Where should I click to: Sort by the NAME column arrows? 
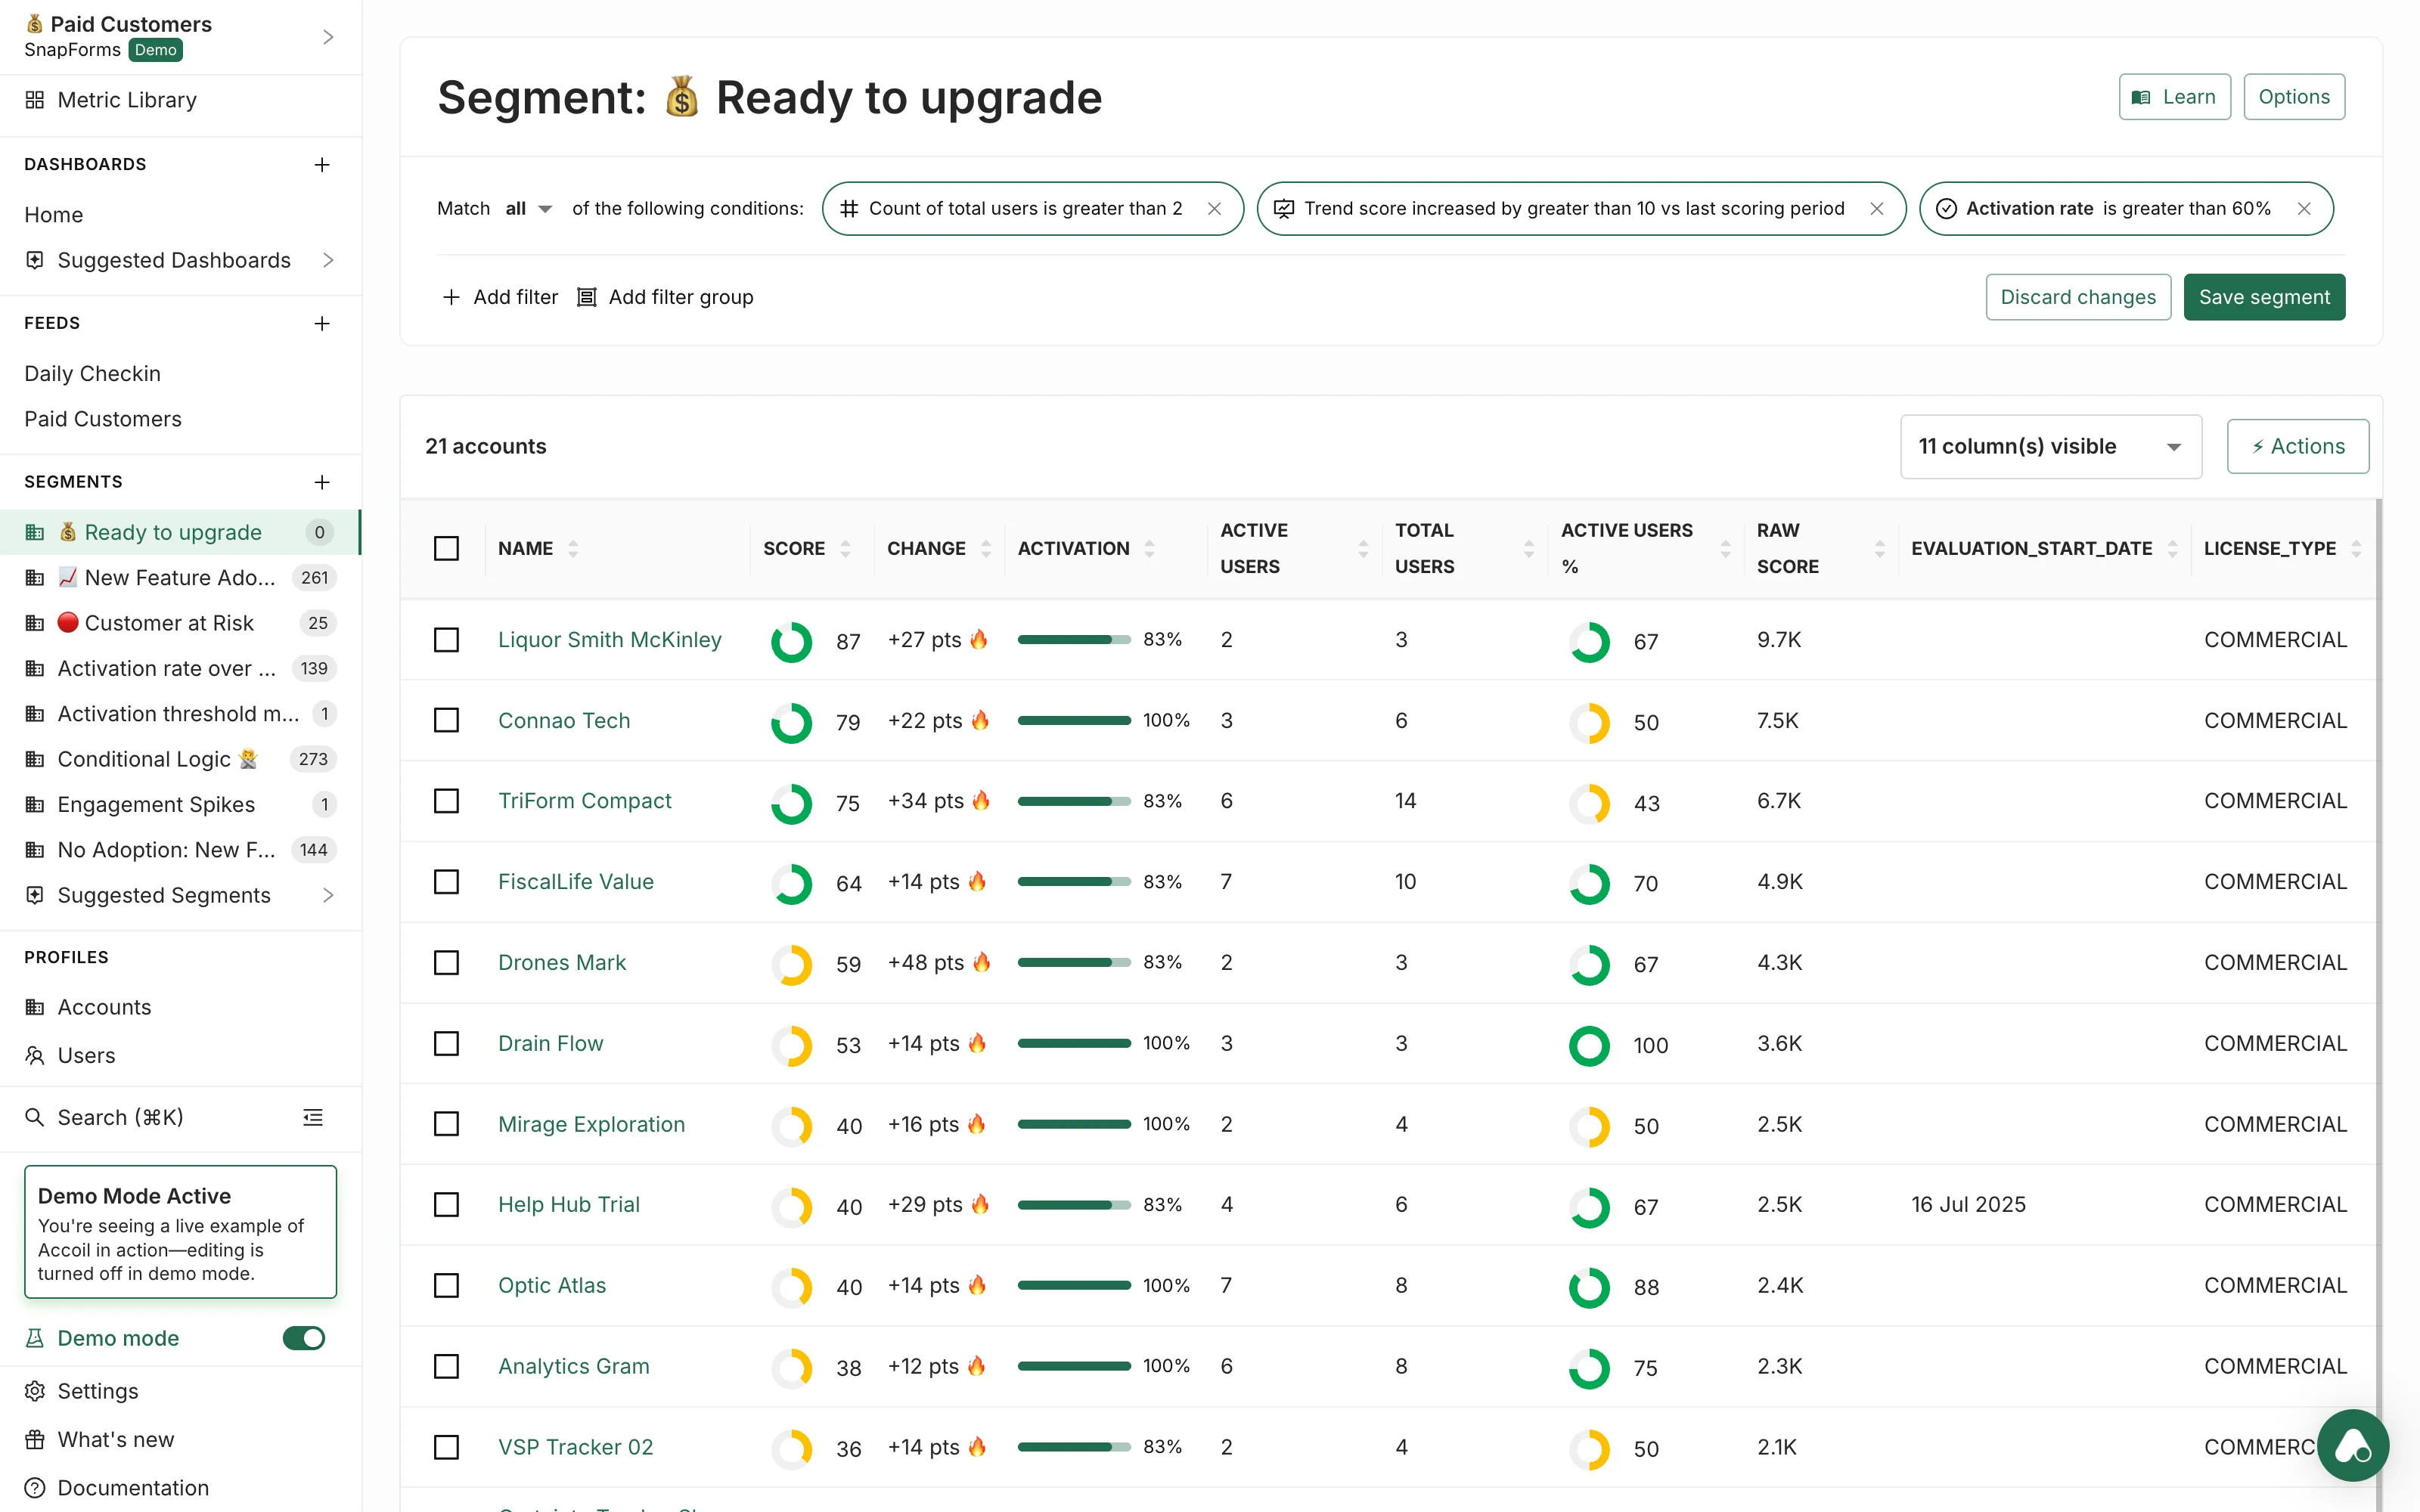573,548
